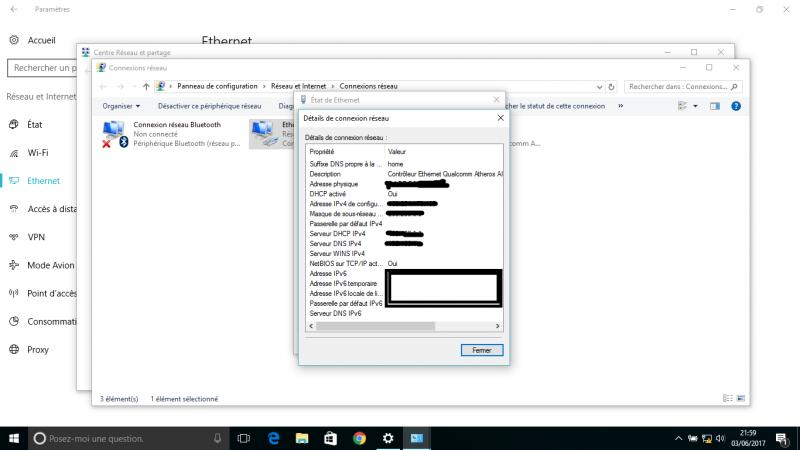Click the volume icon in system tray
The height and width of the screenshot is (450, 800).
pyautogui.click(x=720, y=438)
